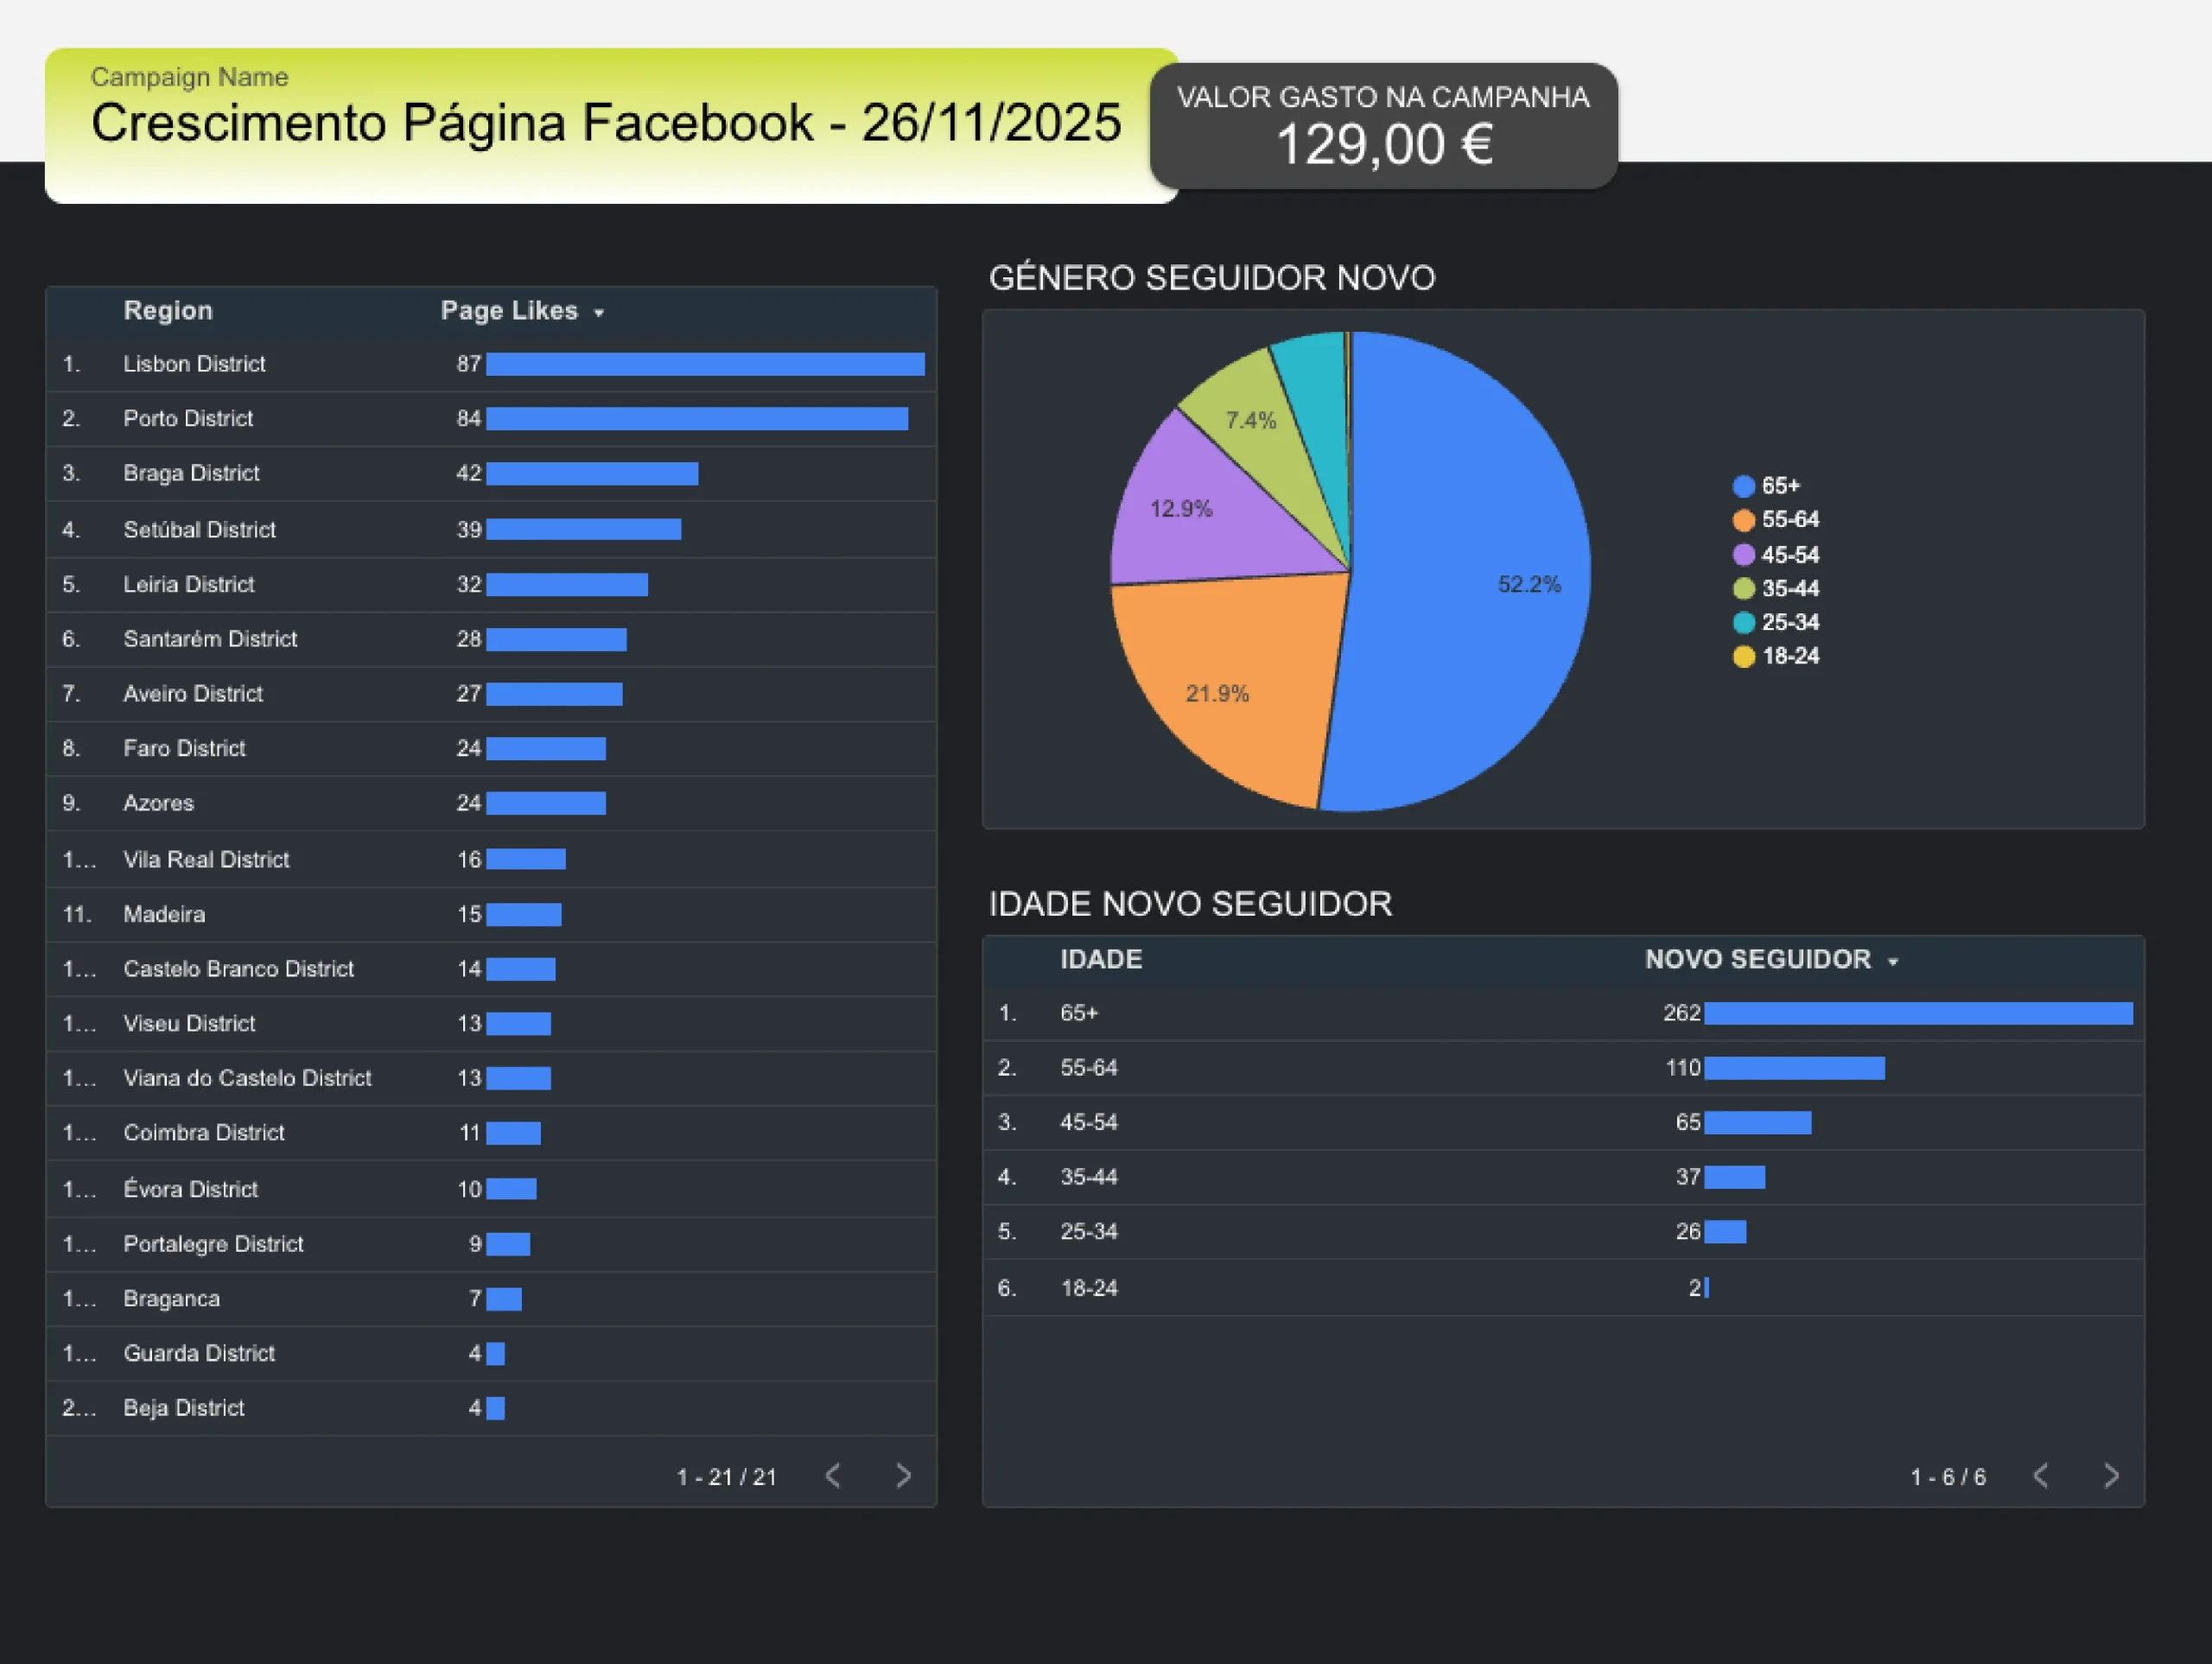Screen dimensions: 2212x1664
Task: Click the 35-44 green legend dot
Action: coord(1744,589)
